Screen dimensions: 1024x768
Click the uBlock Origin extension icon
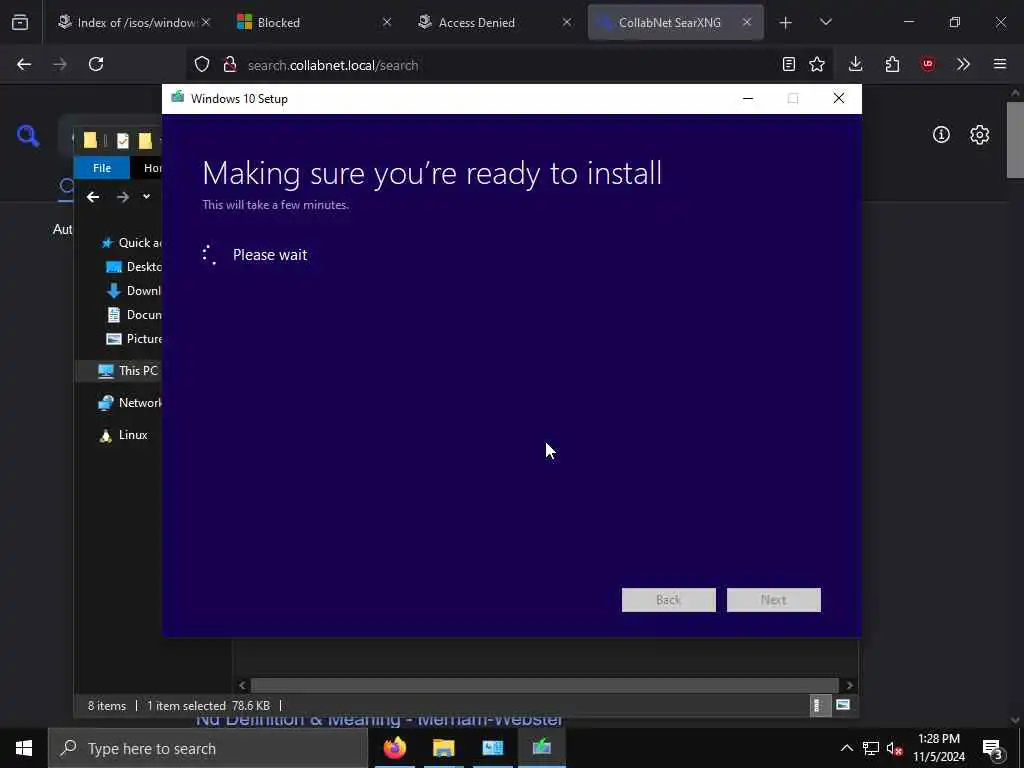(x=928, y=64)
